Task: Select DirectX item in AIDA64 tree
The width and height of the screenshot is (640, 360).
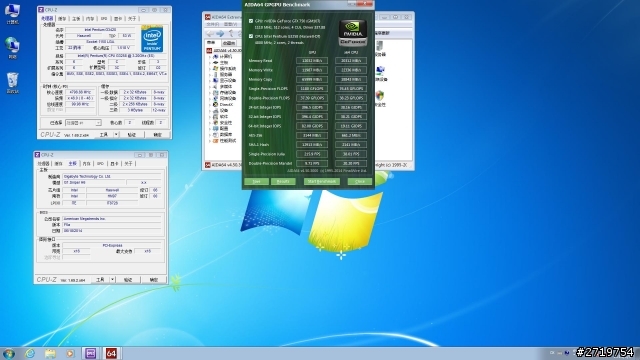Action: click(x=226, y=104)
